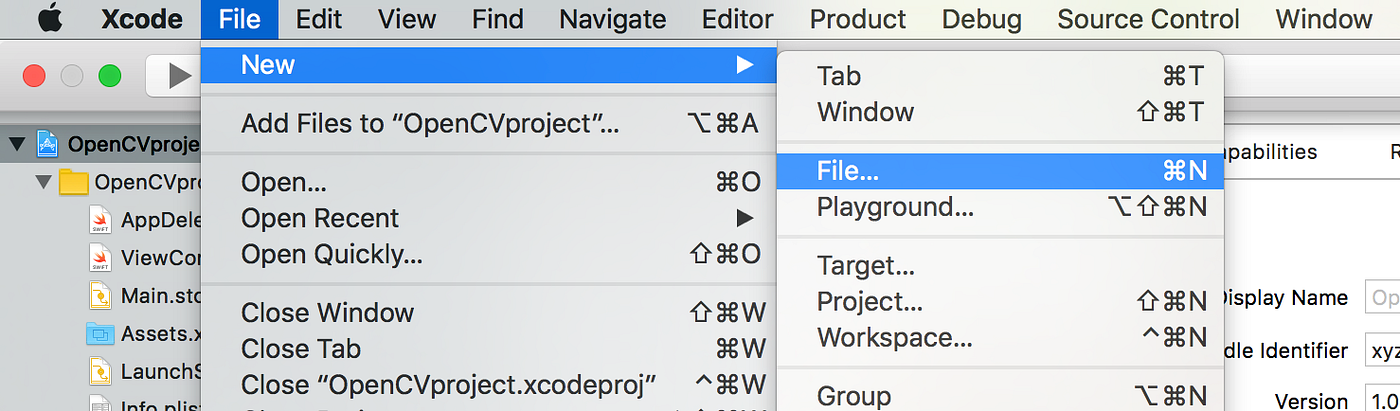1400x411 pixels.
Task: Select the AppDelegate Swift file icon
Action: [100, 220]
